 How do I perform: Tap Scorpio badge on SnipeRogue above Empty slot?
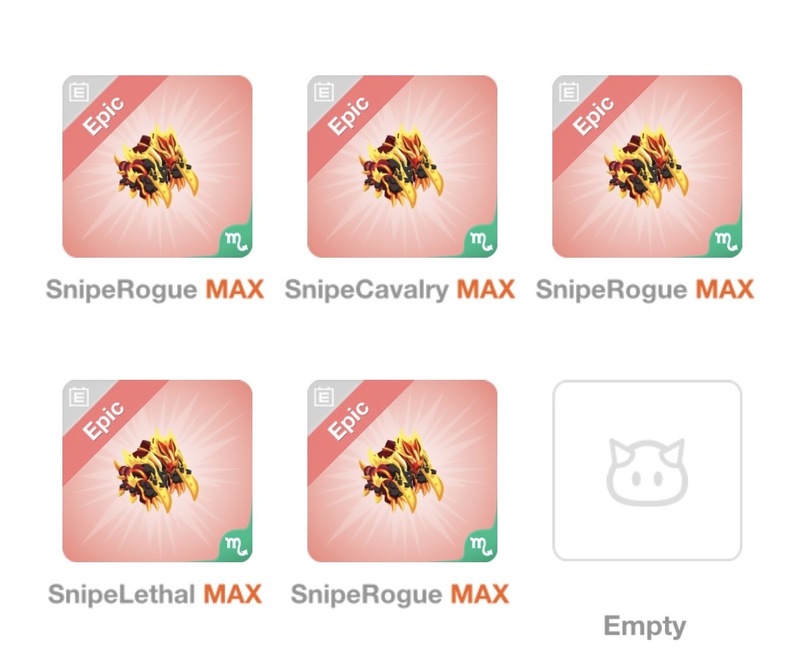[x=727, y=240]
